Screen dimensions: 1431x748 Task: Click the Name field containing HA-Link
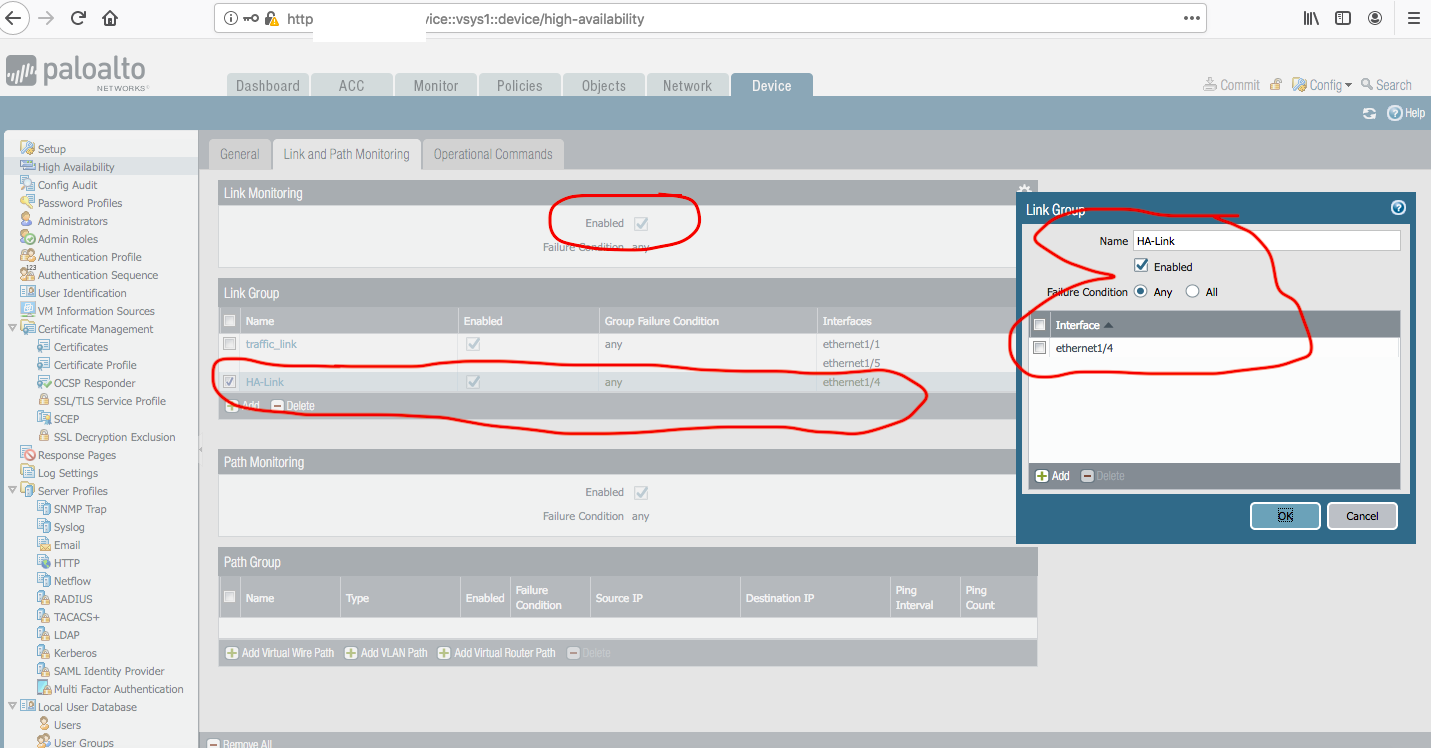click(x=1266, y=241)
